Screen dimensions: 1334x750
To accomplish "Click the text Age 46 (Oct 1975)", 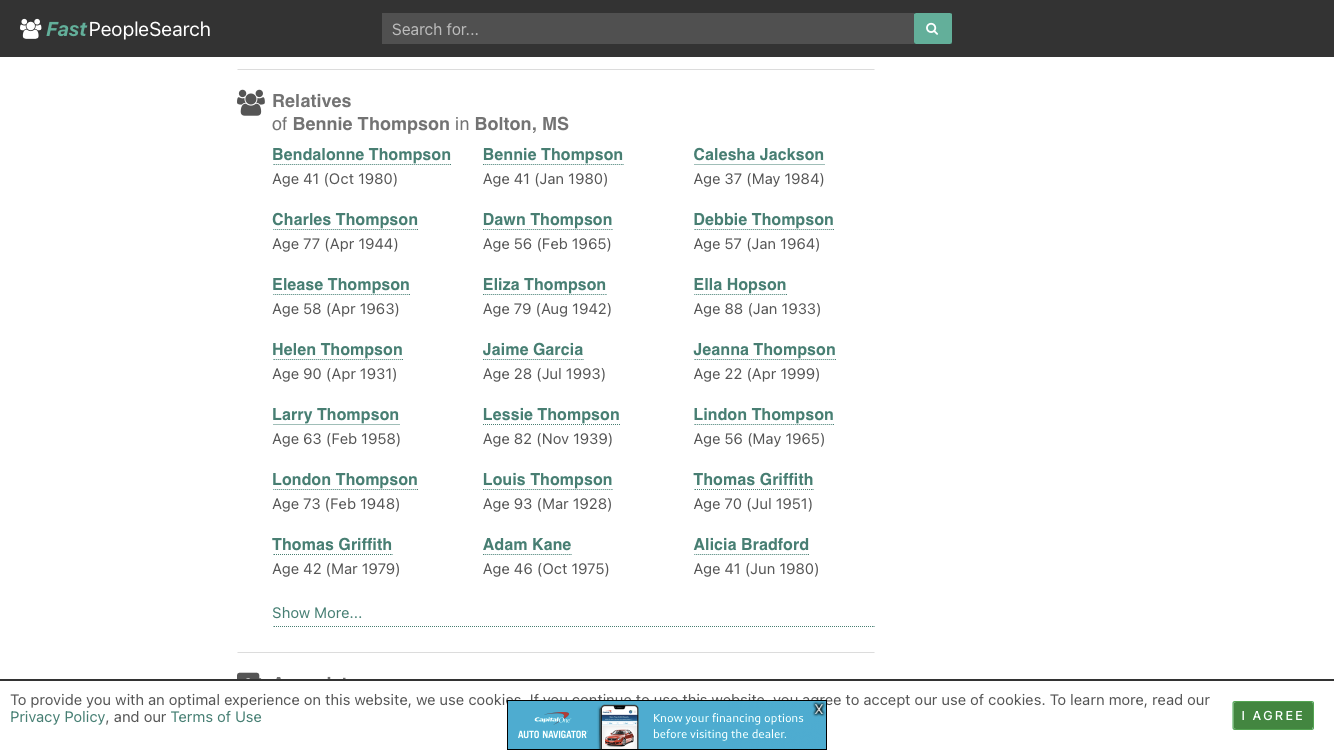I will (x=546, y=569).
